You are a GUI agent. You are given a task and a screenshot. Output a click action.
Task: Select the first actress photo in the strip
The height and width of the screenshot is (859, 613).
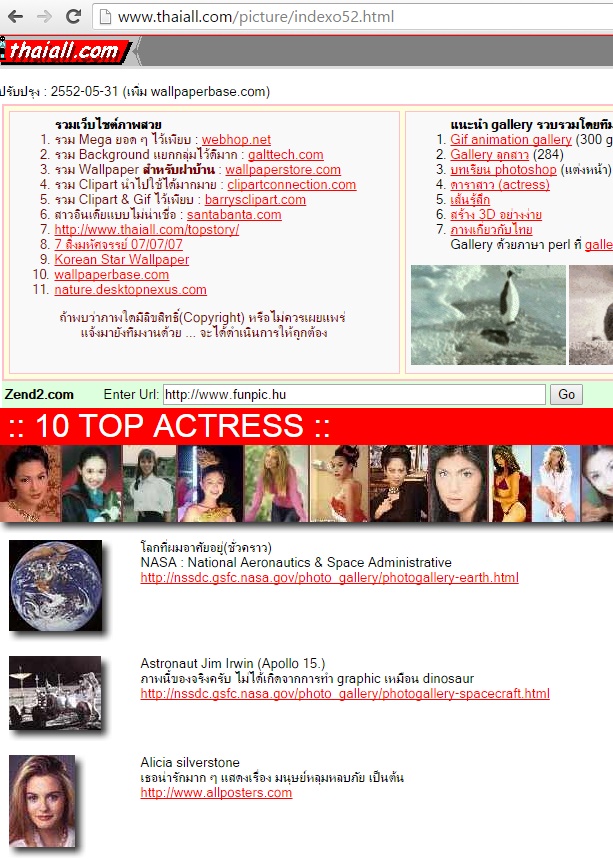click(30, 484)
